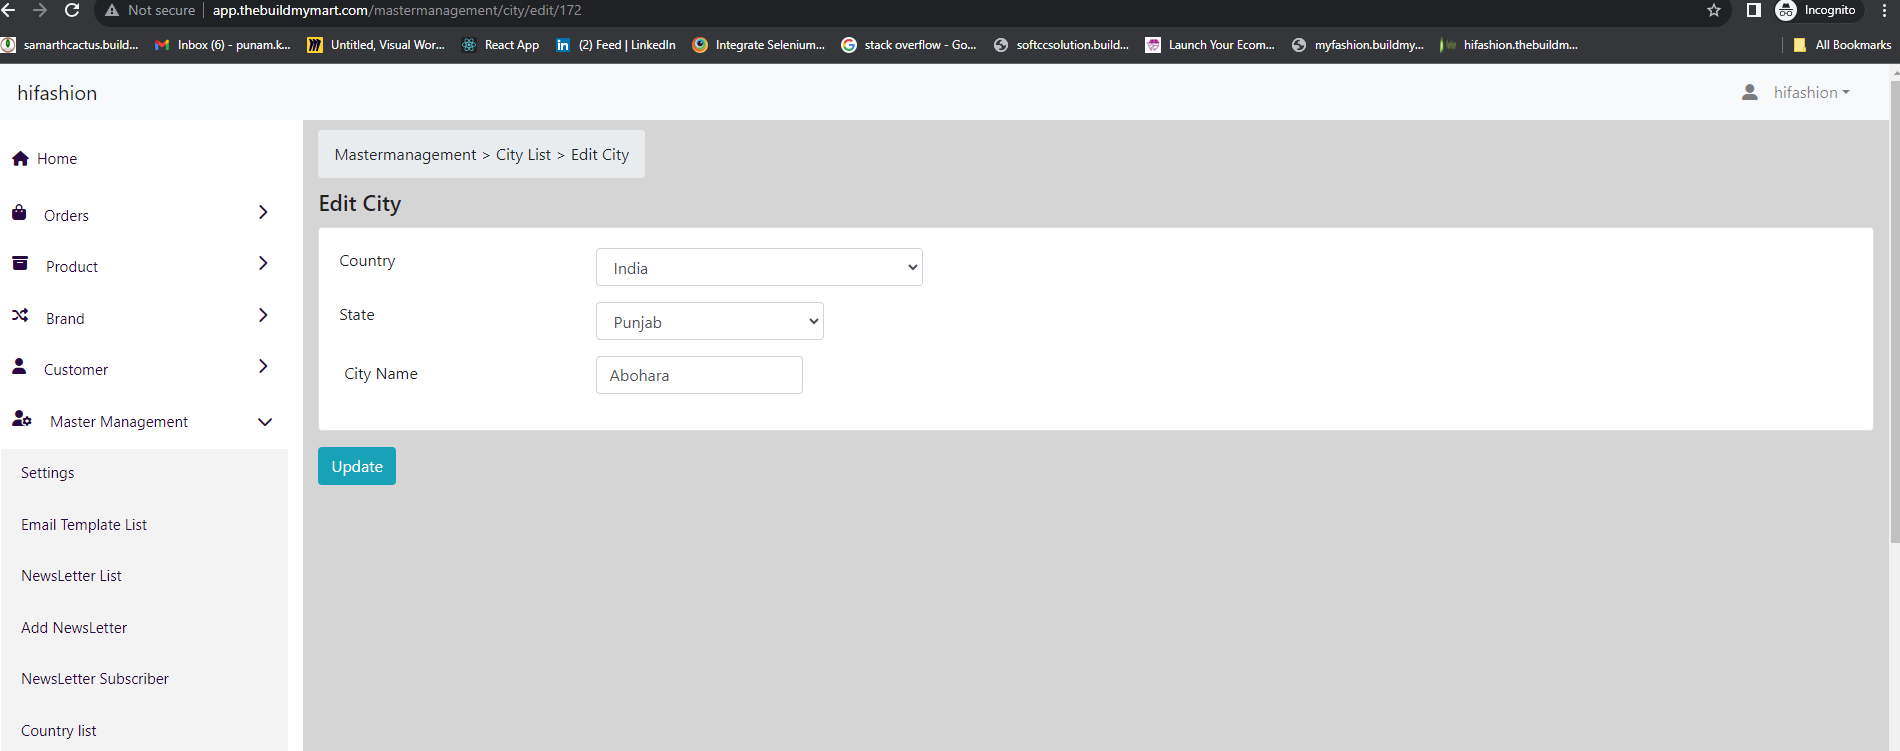Open samarthcactus.build bookmark
This screenshot has height=751, width=1900.
(x=70, y=45)
